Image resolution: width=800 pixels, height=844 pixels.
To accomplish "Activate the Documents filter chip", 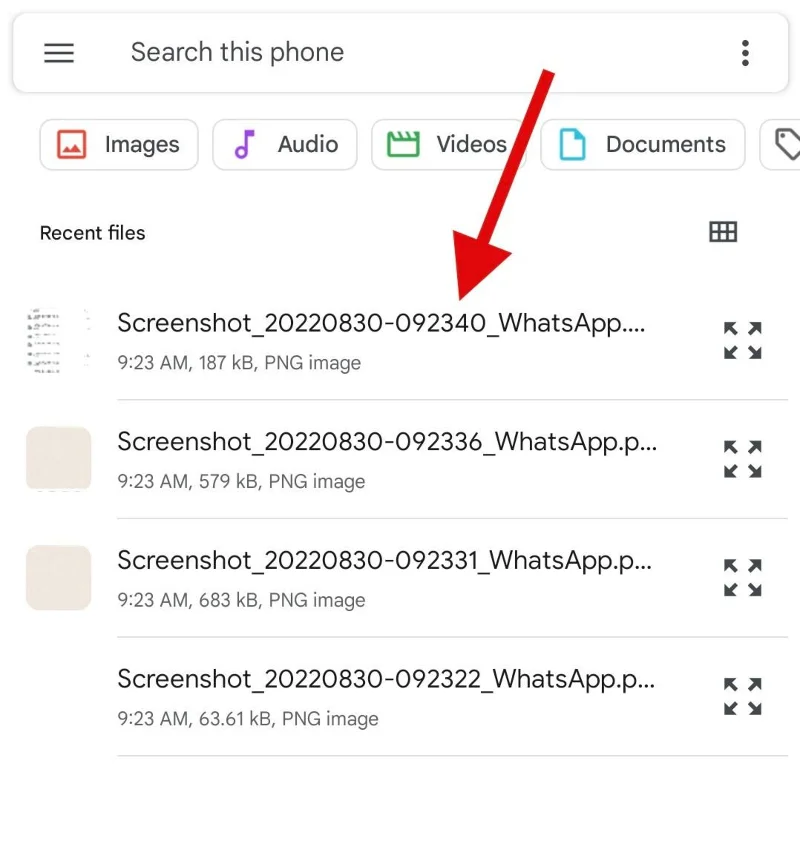I will pyautogui.click(x=642, y=144).
